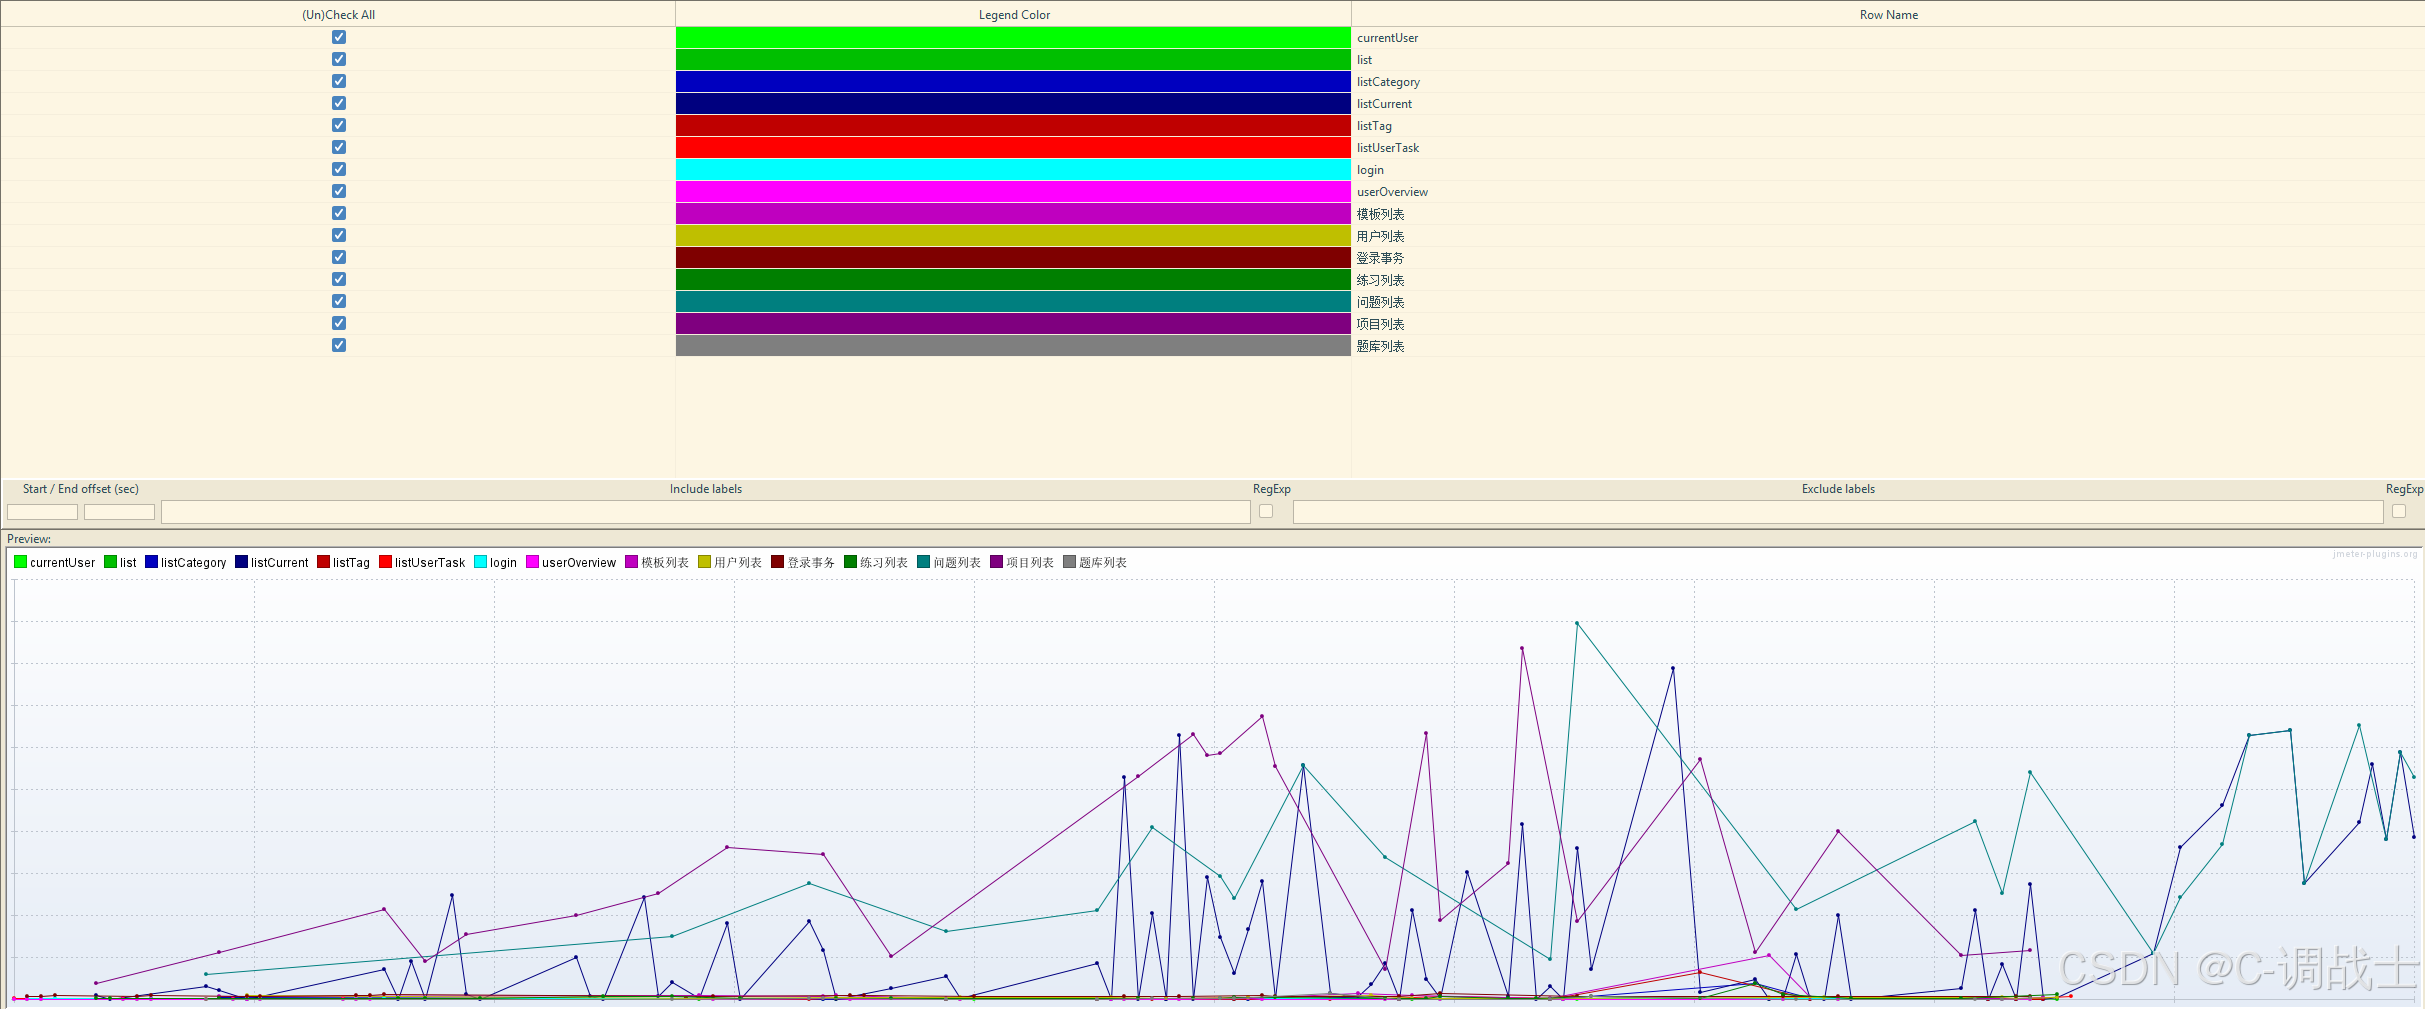Image resolution: width=2425 pixels, height=1009 pixels.
Task: Open the 模板列表 purple-magenta color bar
Action: (x=1013, y=213)
